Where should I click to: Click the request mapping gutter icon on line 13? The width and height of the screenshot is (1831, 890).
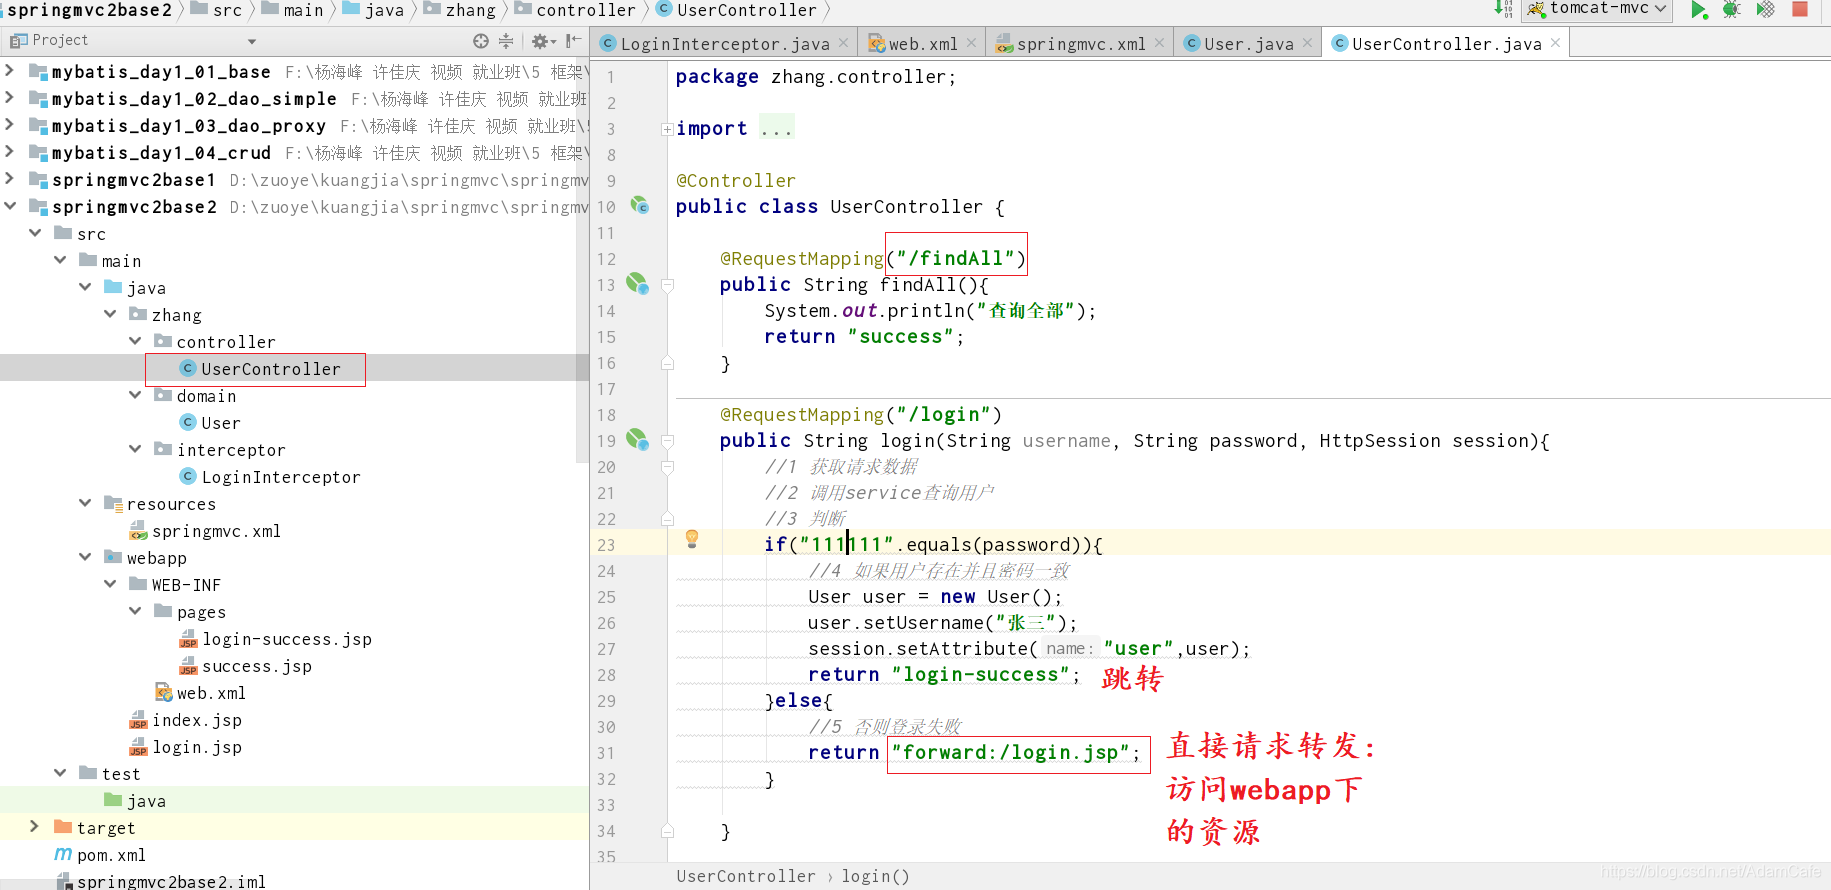tap(637, 284)
